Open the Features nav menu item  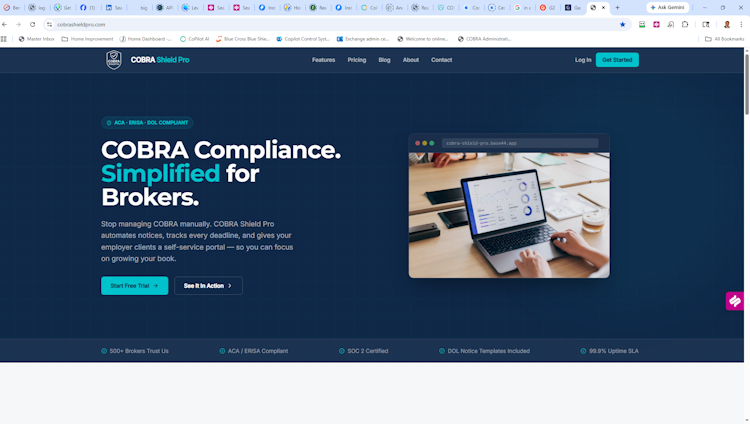coord(323,60)
